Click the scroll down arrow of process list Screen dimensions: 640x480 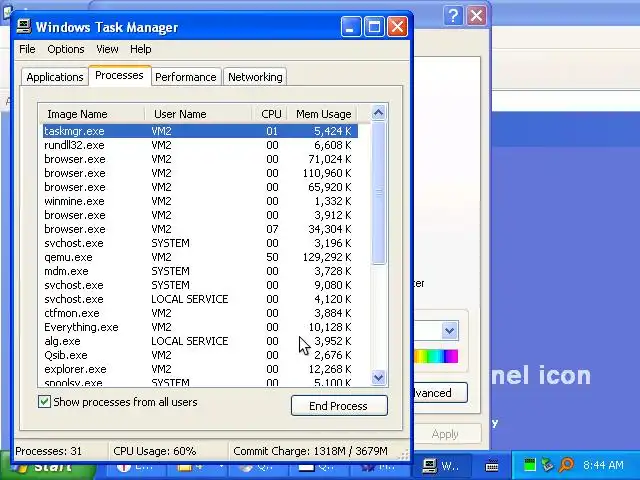click(x=379, y=377)
